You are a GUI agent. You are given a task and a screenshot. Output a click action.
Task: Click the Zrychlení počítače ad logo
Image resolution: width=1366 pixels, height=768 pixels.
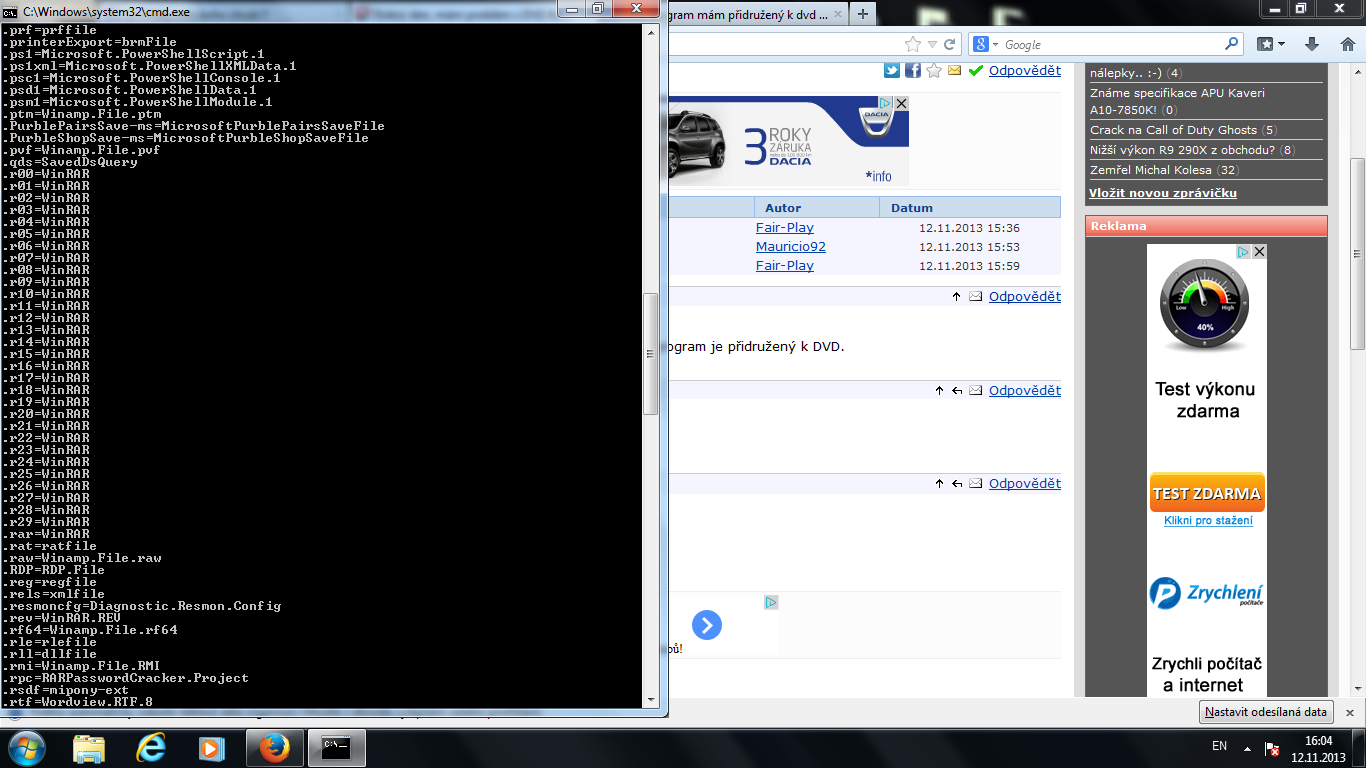tap(1206, 594)
